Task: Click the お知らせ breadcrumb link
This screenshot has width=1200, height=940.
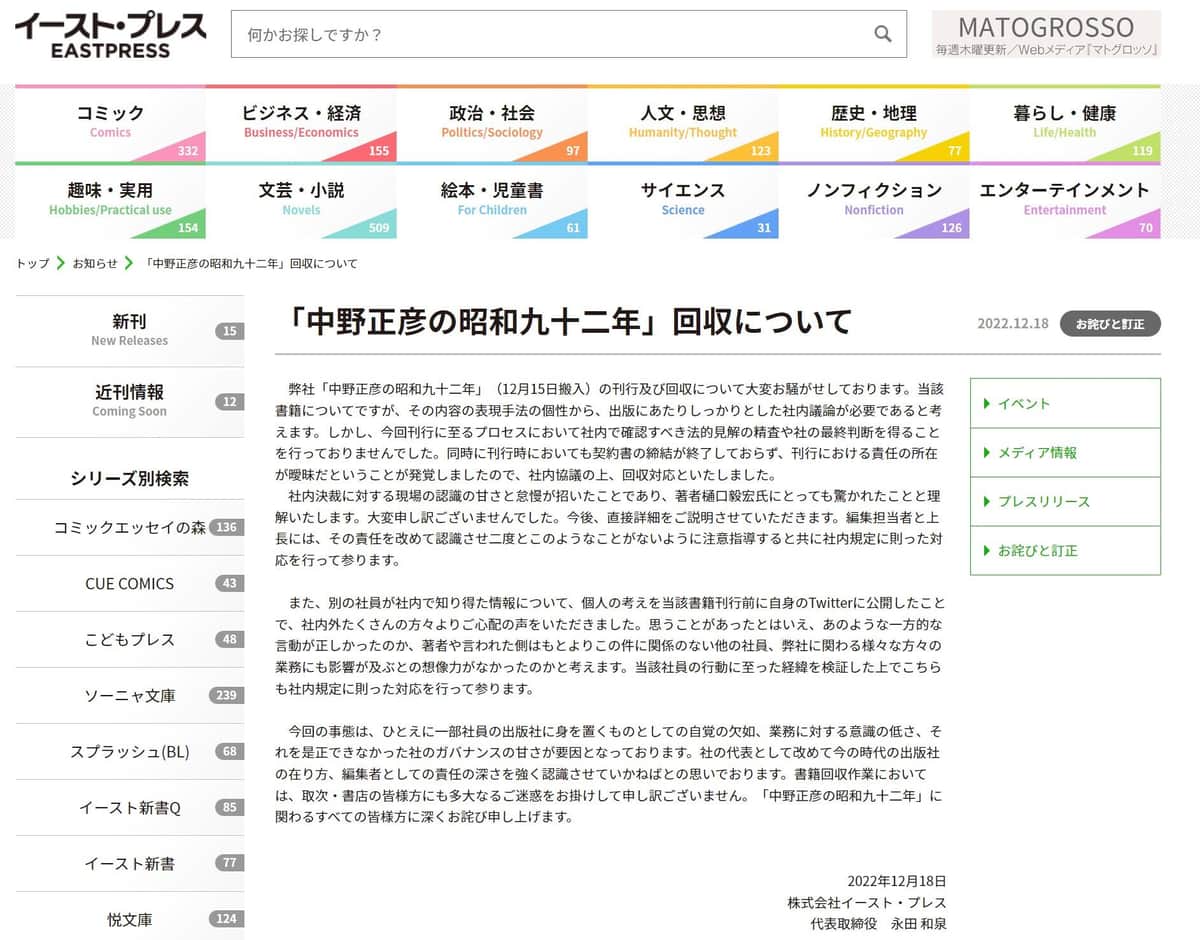Action: tap(95, 264)
